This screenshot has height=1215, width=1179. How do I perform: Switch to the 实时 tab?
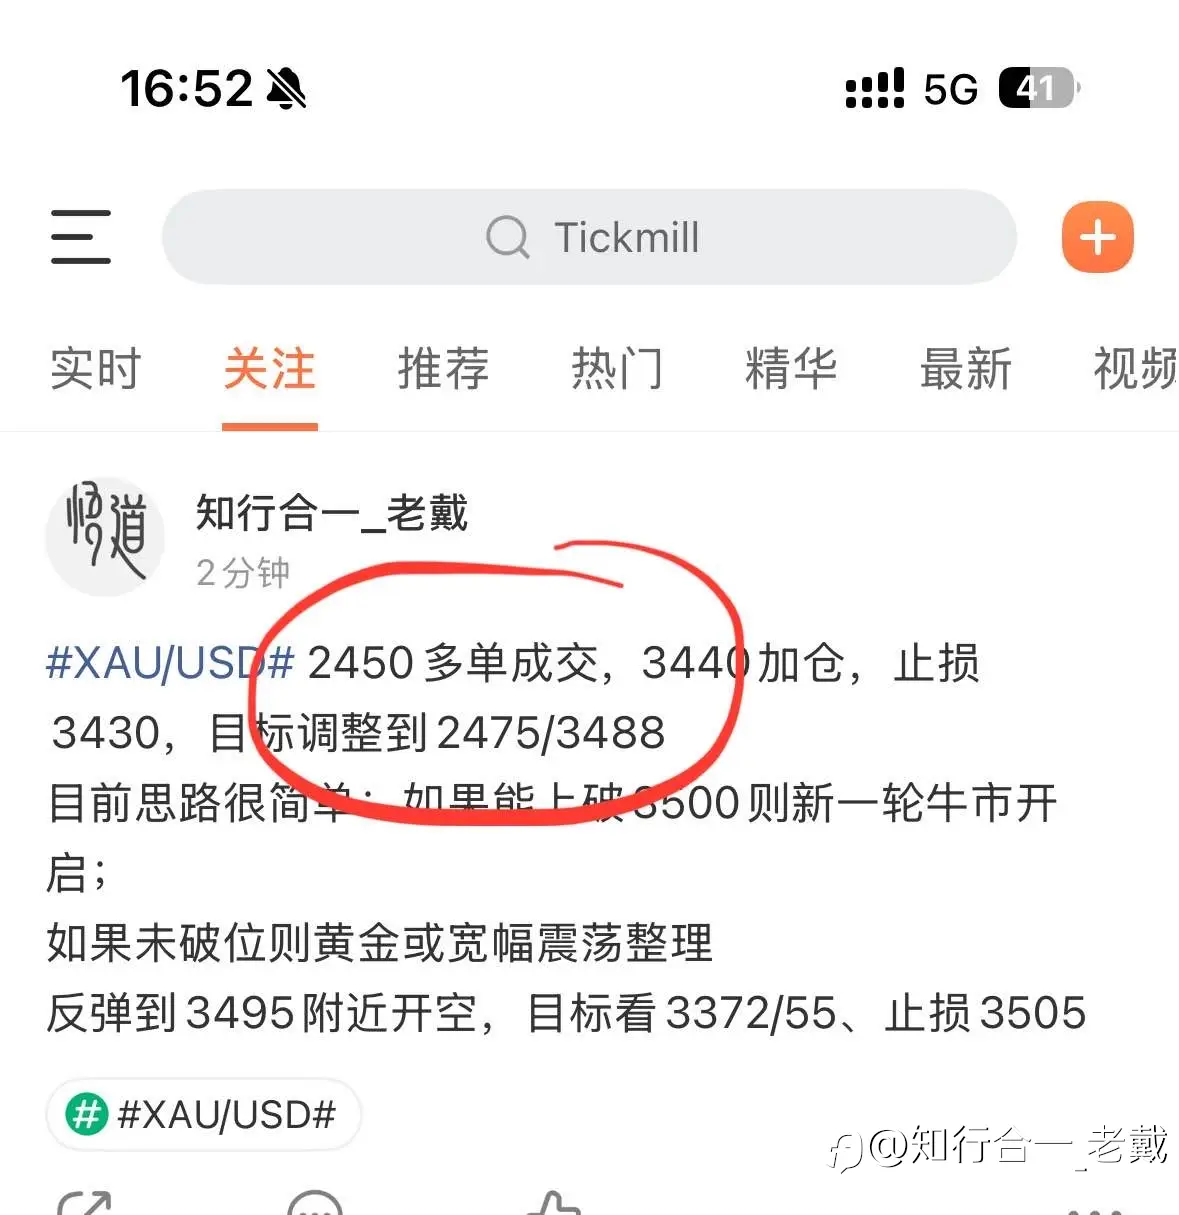click(x=96, y=369)
